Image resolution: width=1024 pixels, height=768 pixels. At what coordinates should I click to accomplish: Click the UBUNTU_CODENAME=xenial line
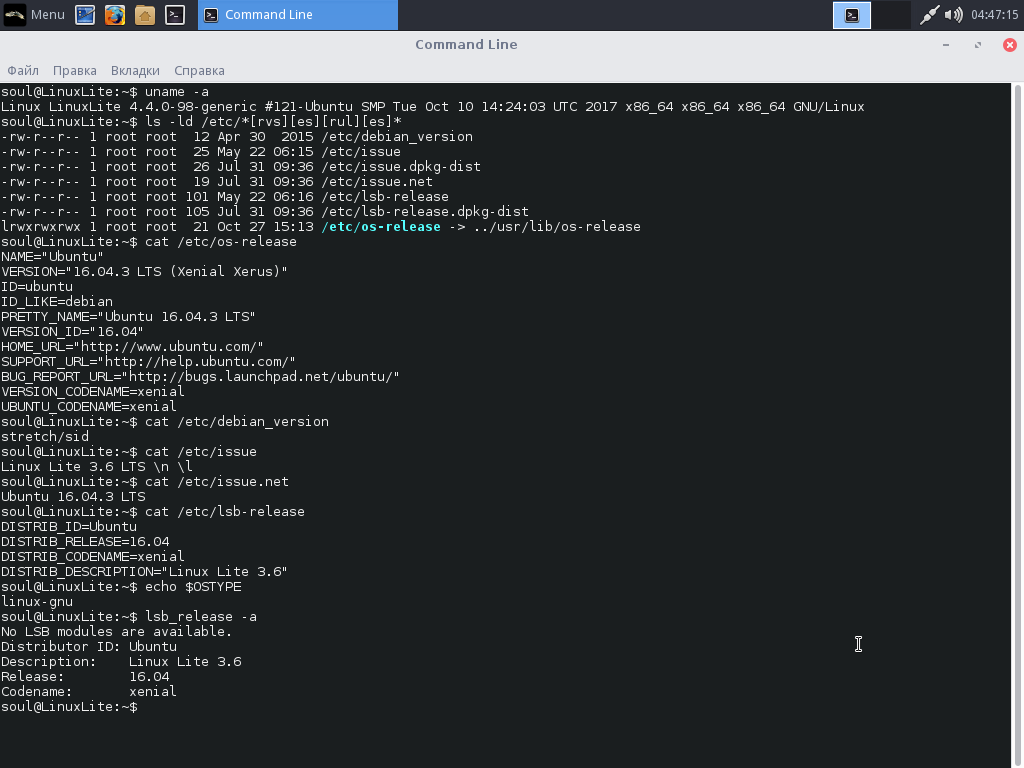(89, 407)
